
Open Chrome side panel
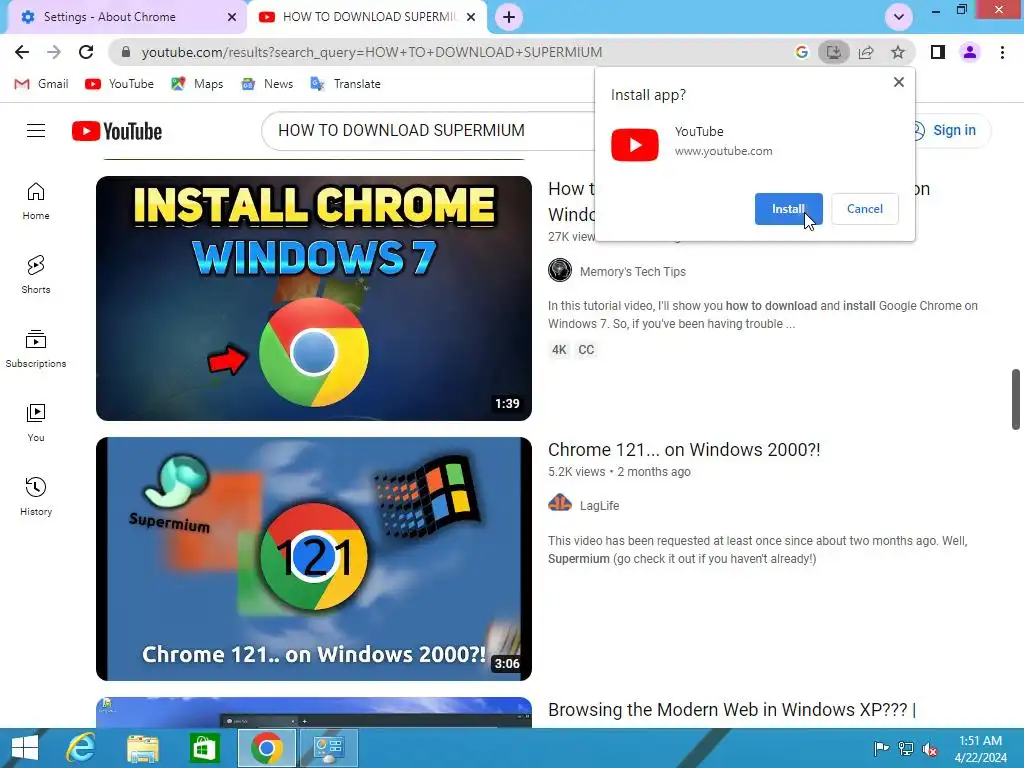938,52
